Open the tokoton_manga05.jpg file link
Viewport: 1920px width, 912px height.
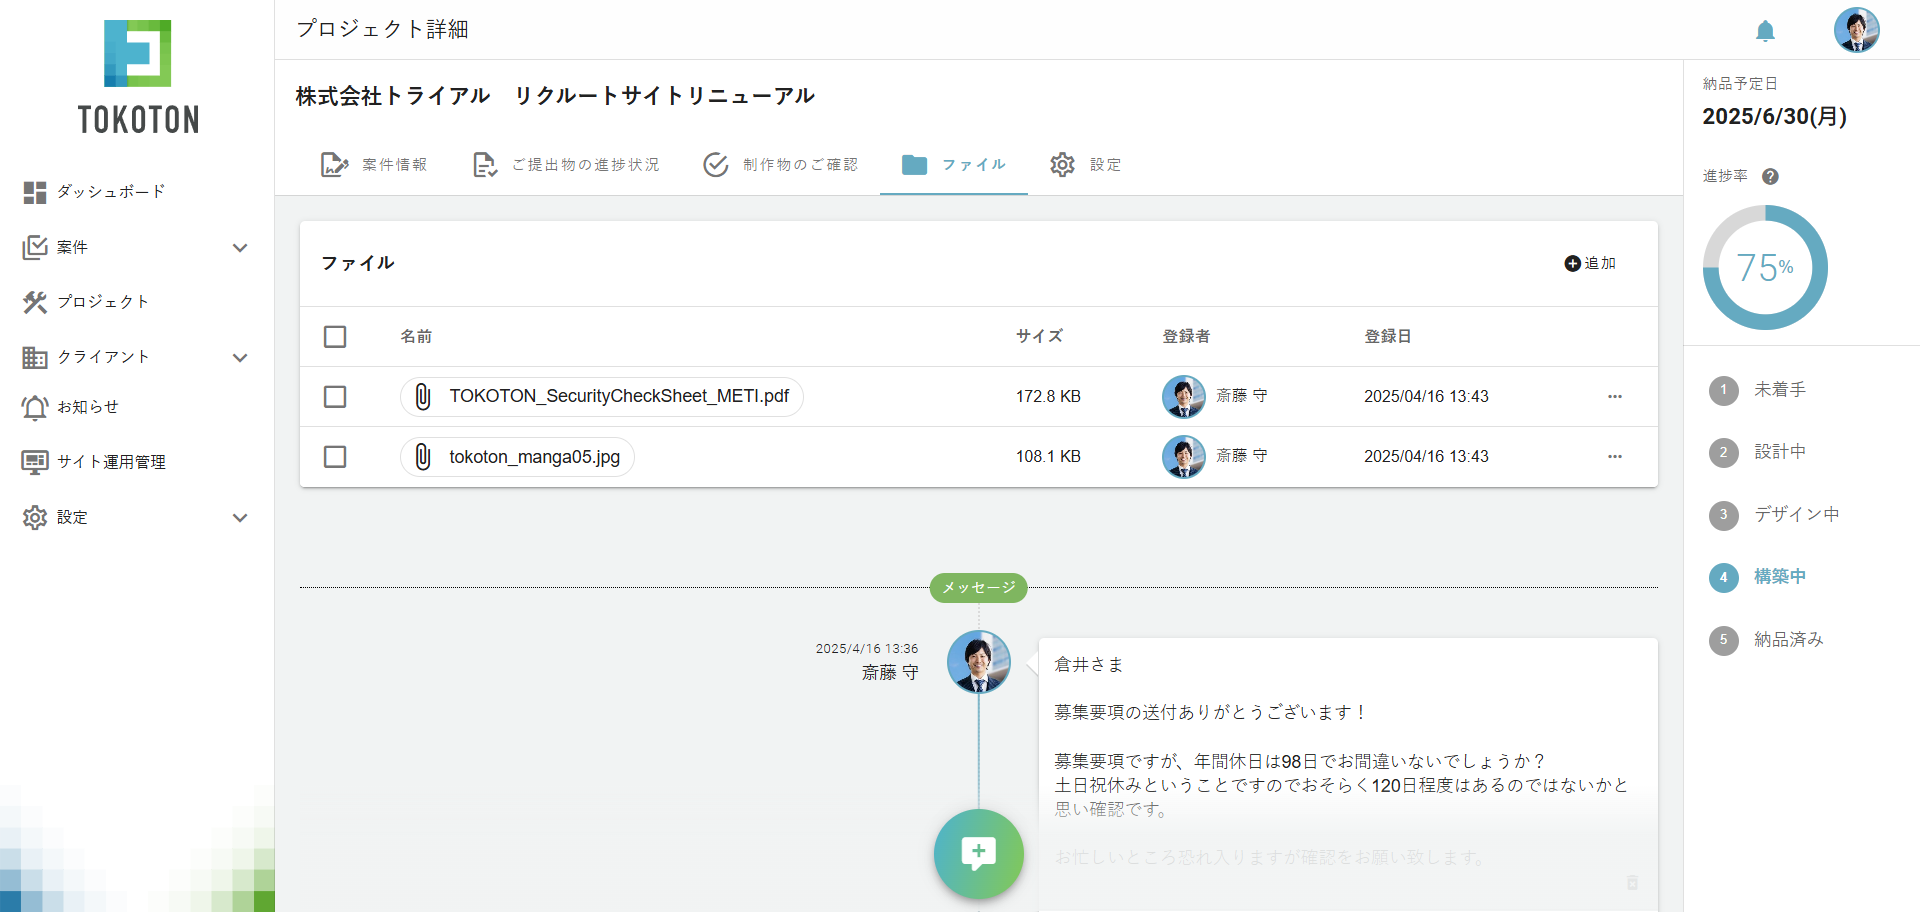click(x=533, y=457)
